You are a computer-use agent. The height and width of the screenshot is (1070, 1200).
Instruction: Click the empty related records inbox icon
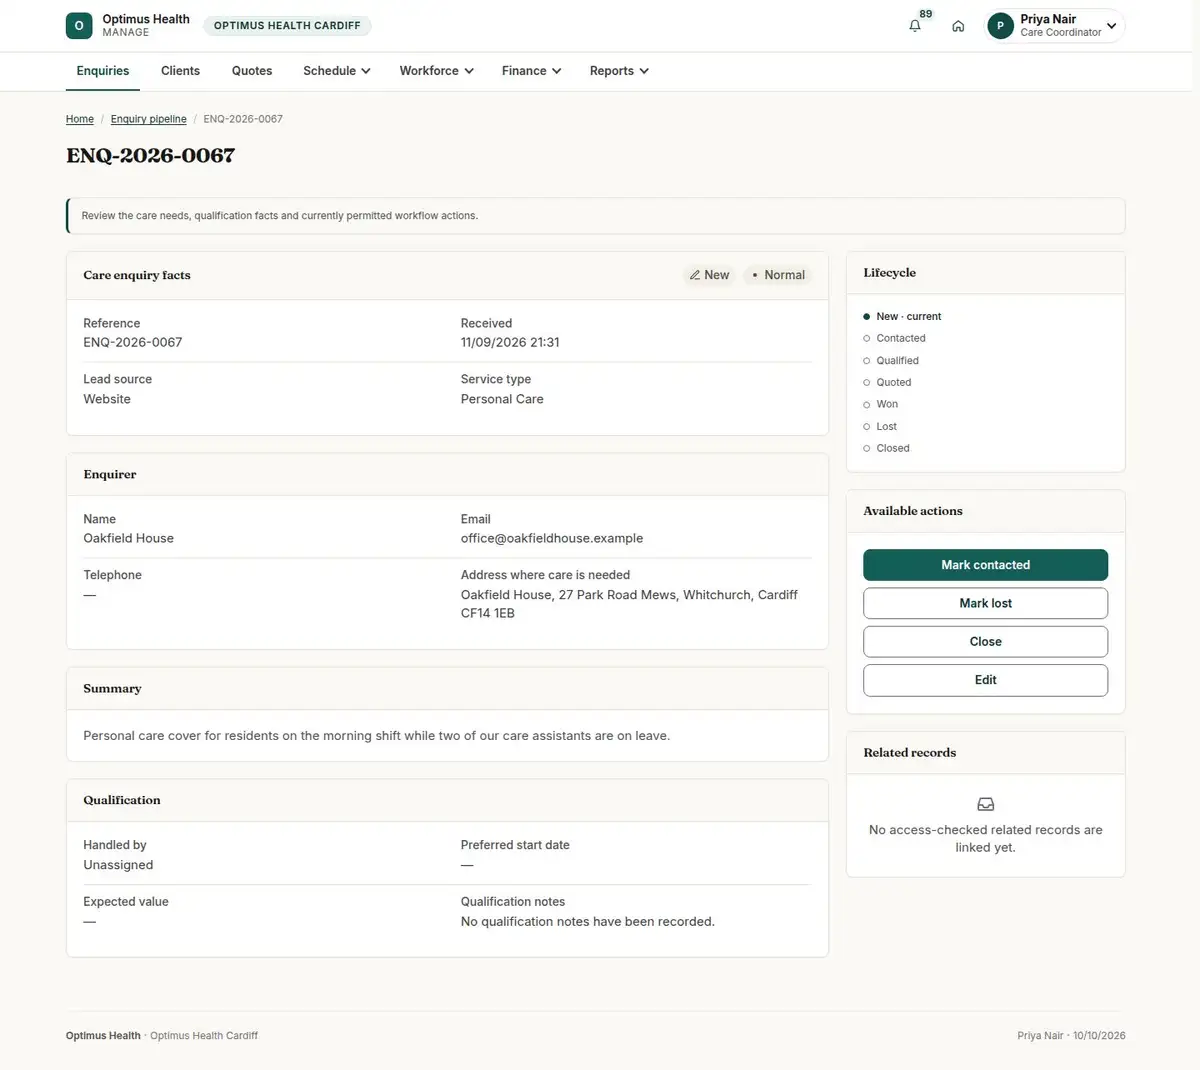coord(986,804)
